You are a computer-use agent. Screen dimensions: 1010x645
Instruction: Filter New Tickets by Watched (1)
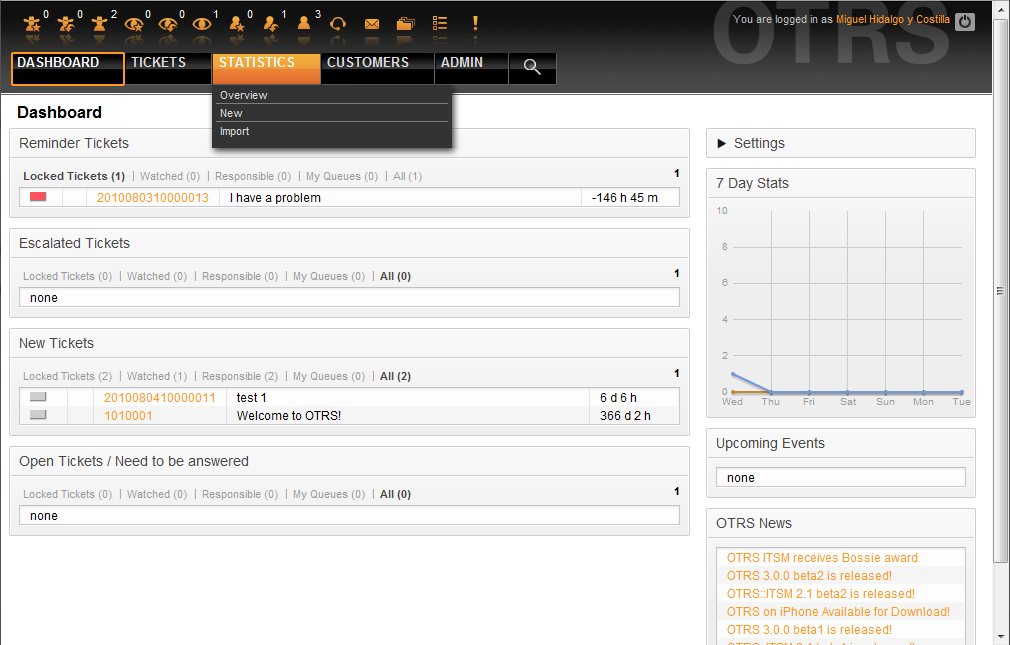[x=156, y=376]
